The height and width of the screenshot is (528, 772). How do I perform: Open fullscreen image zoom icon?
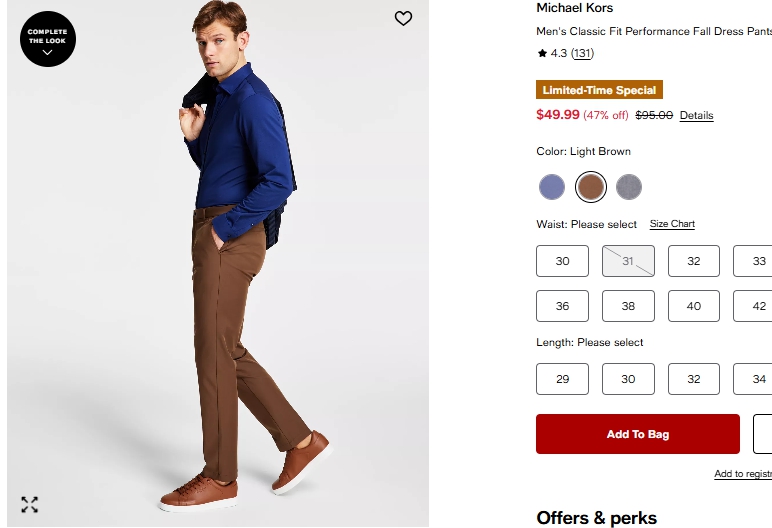(x=30, y=504)
